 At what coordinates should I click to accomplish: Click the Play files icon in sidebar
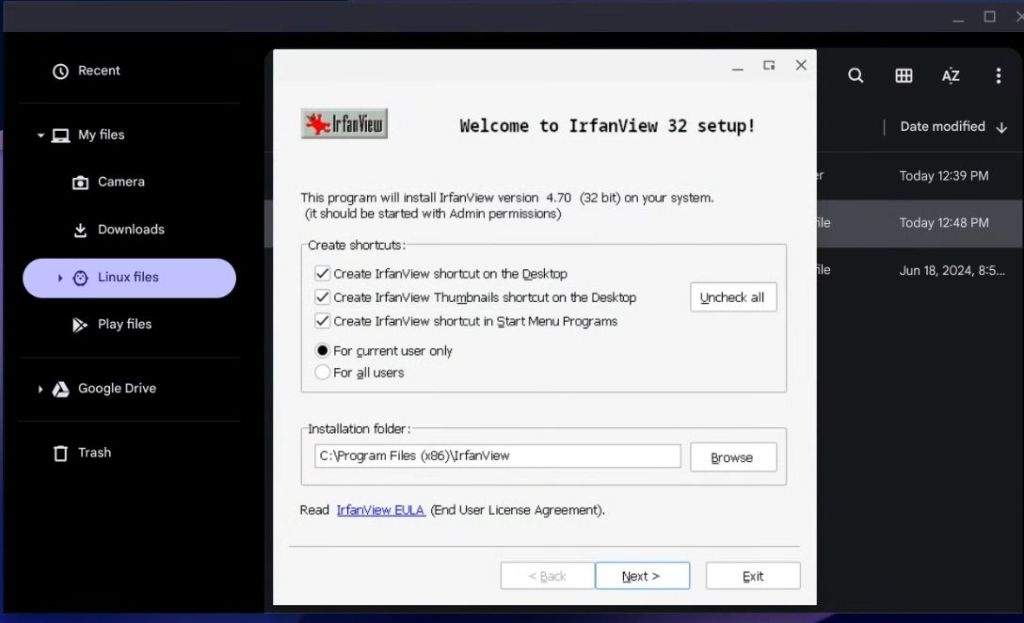[80, 325]
